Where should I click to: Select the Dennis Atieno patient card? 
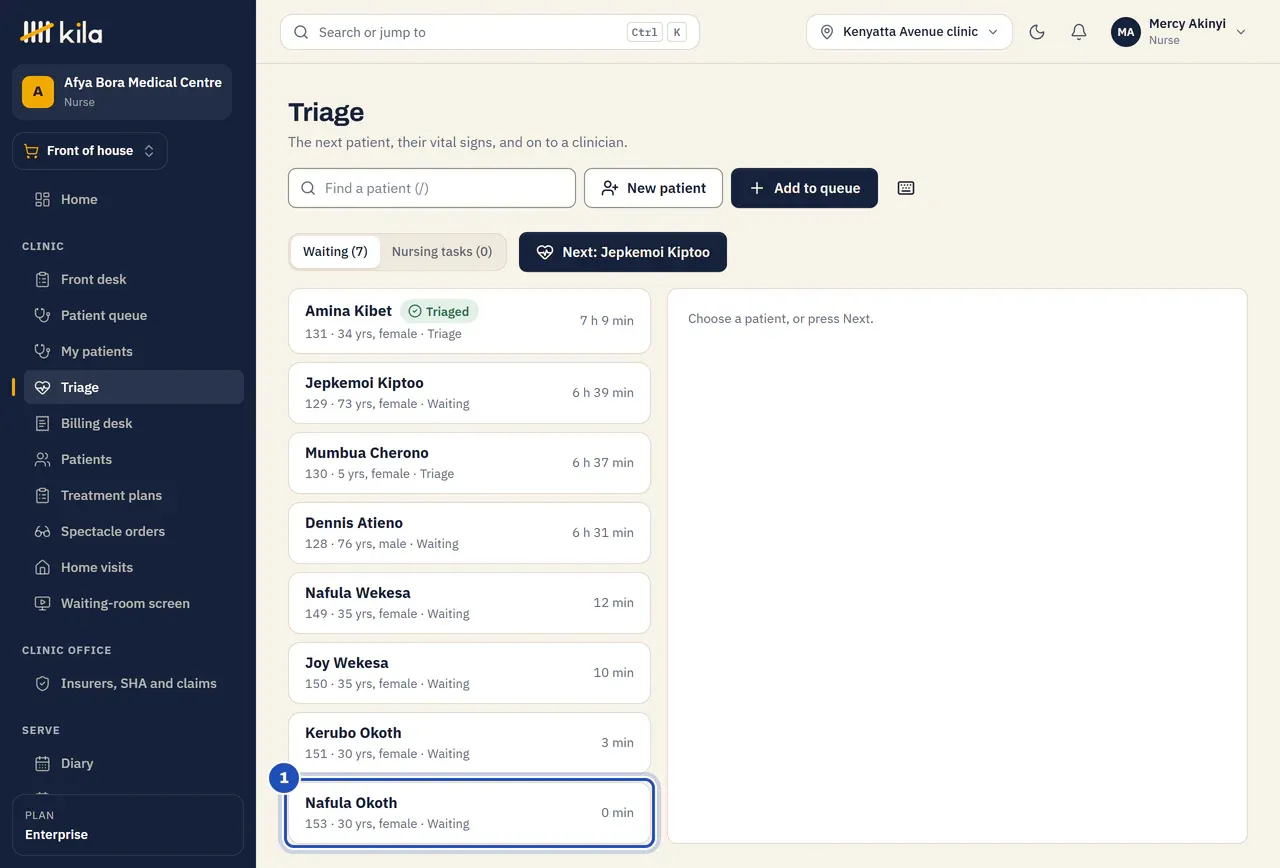(x=469, y=533)
